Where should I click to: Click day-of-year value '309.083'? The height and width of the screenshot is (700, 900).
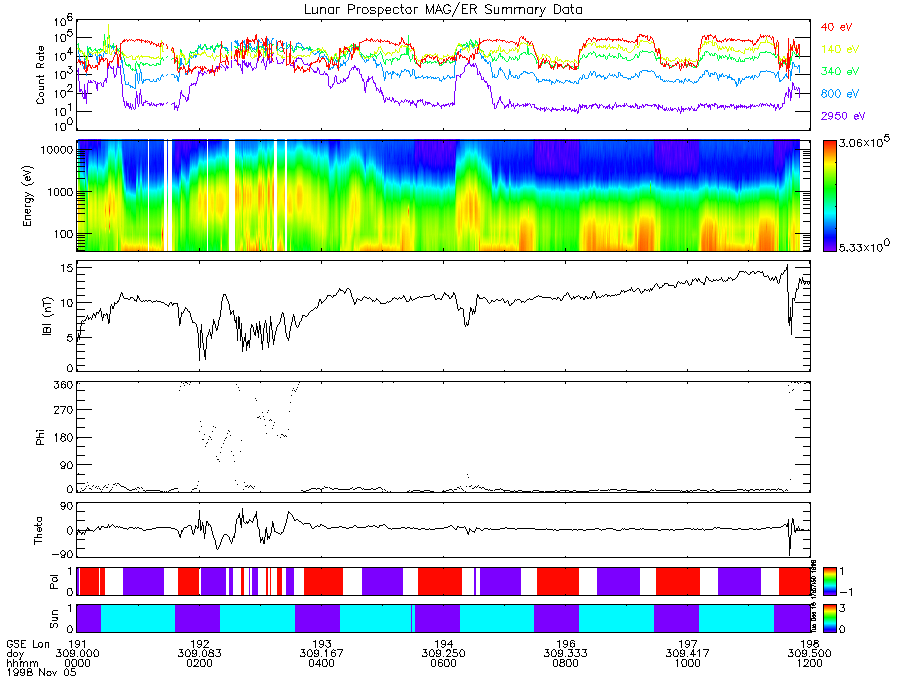pos(199,654)
